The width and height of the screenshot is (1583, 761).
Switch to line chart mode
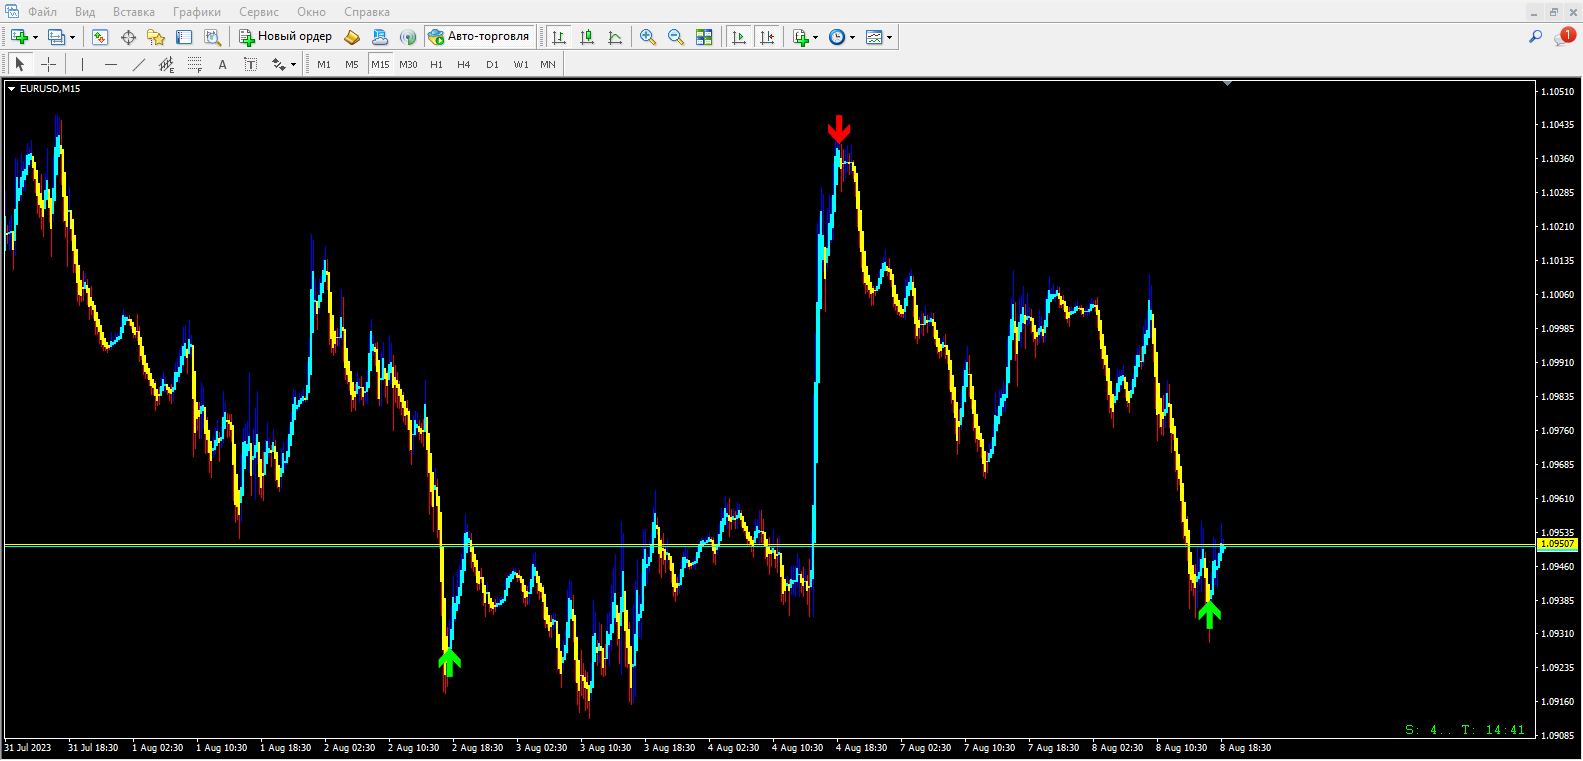tap(615, 37)
